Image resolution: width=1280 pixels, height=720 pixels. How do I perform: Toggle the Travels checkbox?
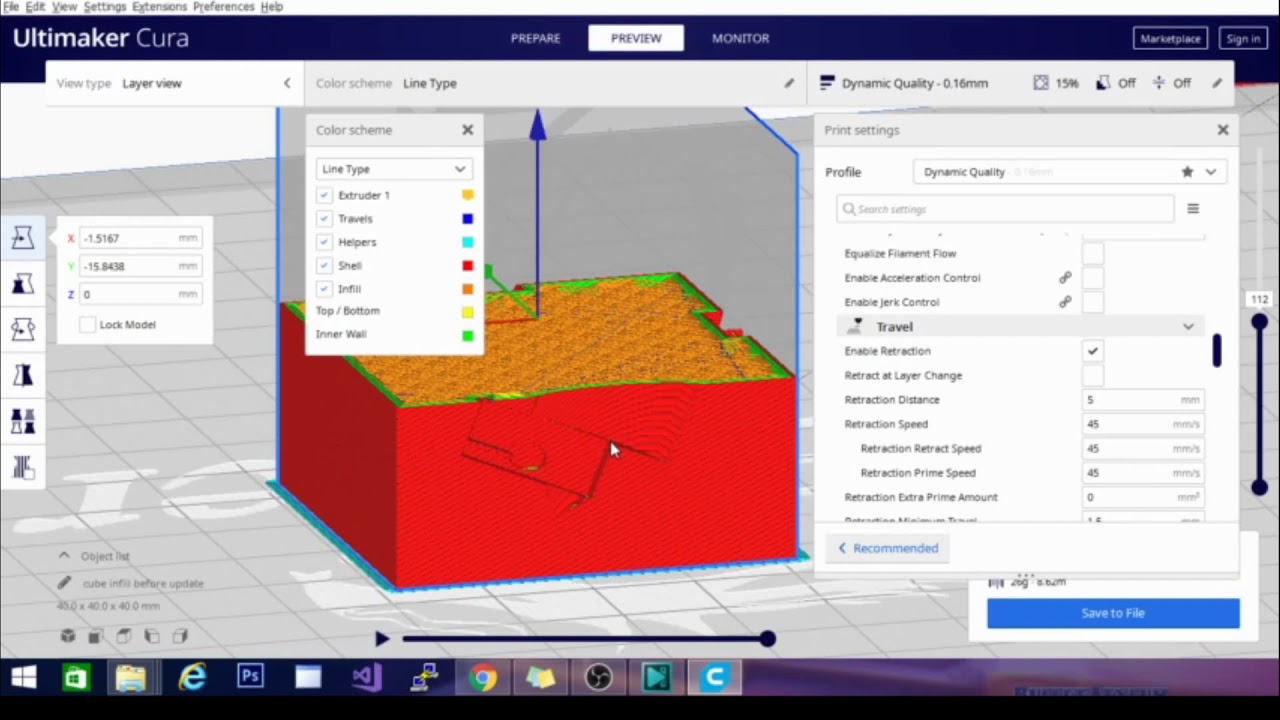pyautogui.click(x=324, y=218)
